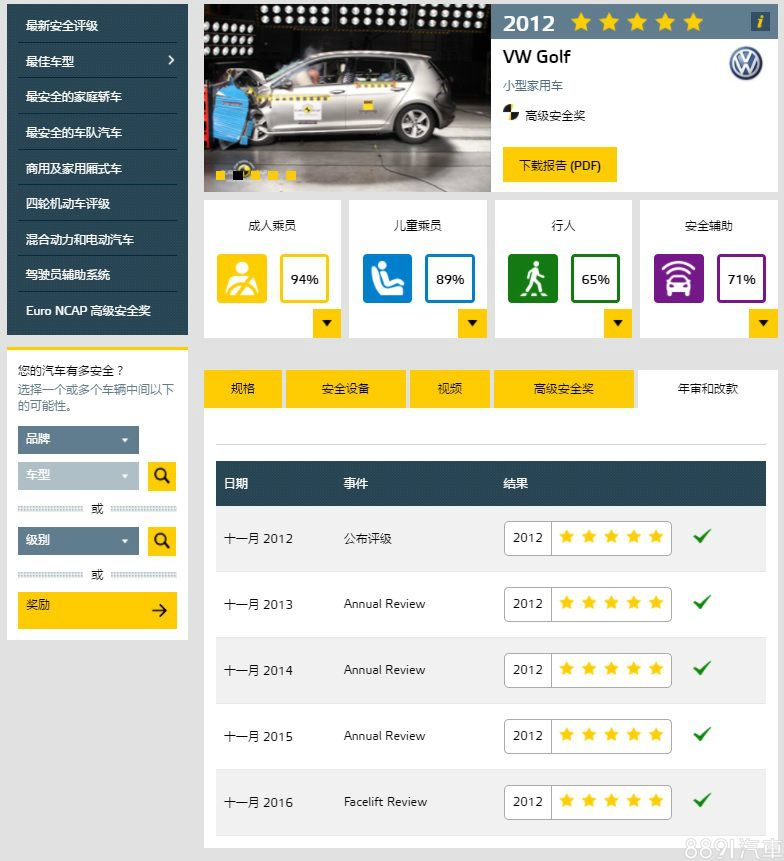Click green checkmark in 十一月 2016 row
The width and height of the screenshot is (784, 861).
[702, 800]
